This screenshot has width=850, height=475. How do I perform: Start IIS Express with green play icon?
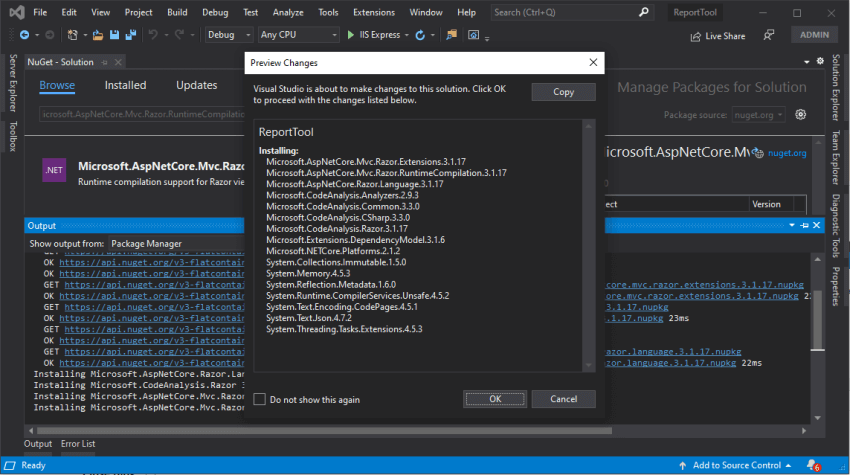350,35
